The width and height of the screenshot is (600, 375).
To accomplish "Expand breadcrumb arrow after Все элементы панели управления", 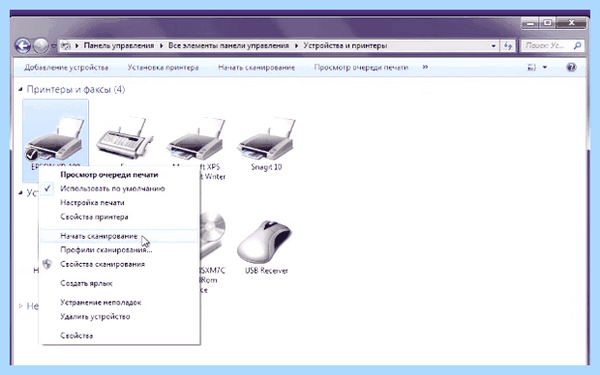I will coord(296,46).
